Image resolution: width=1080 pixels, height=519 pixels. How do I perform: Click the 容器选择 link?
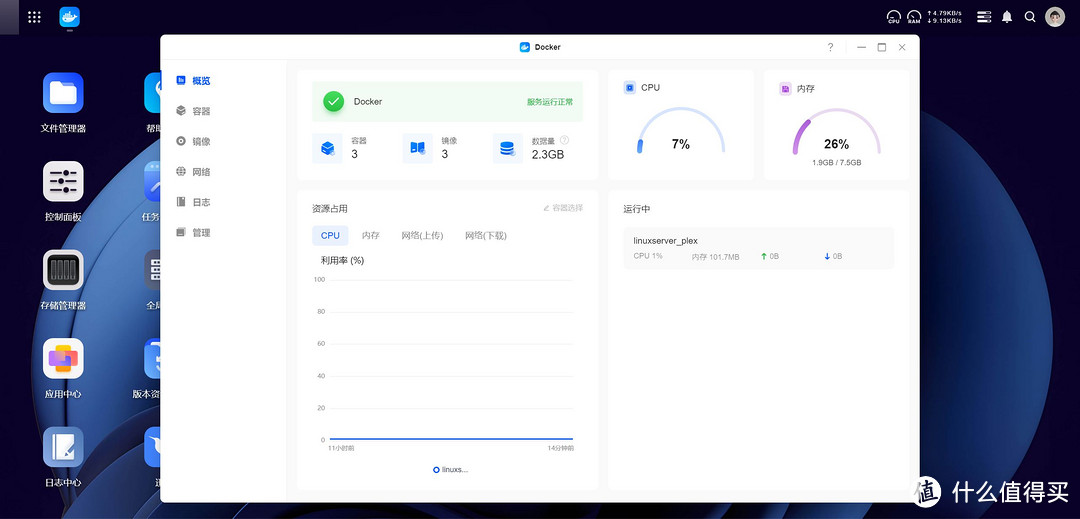[x=563, y=208]
